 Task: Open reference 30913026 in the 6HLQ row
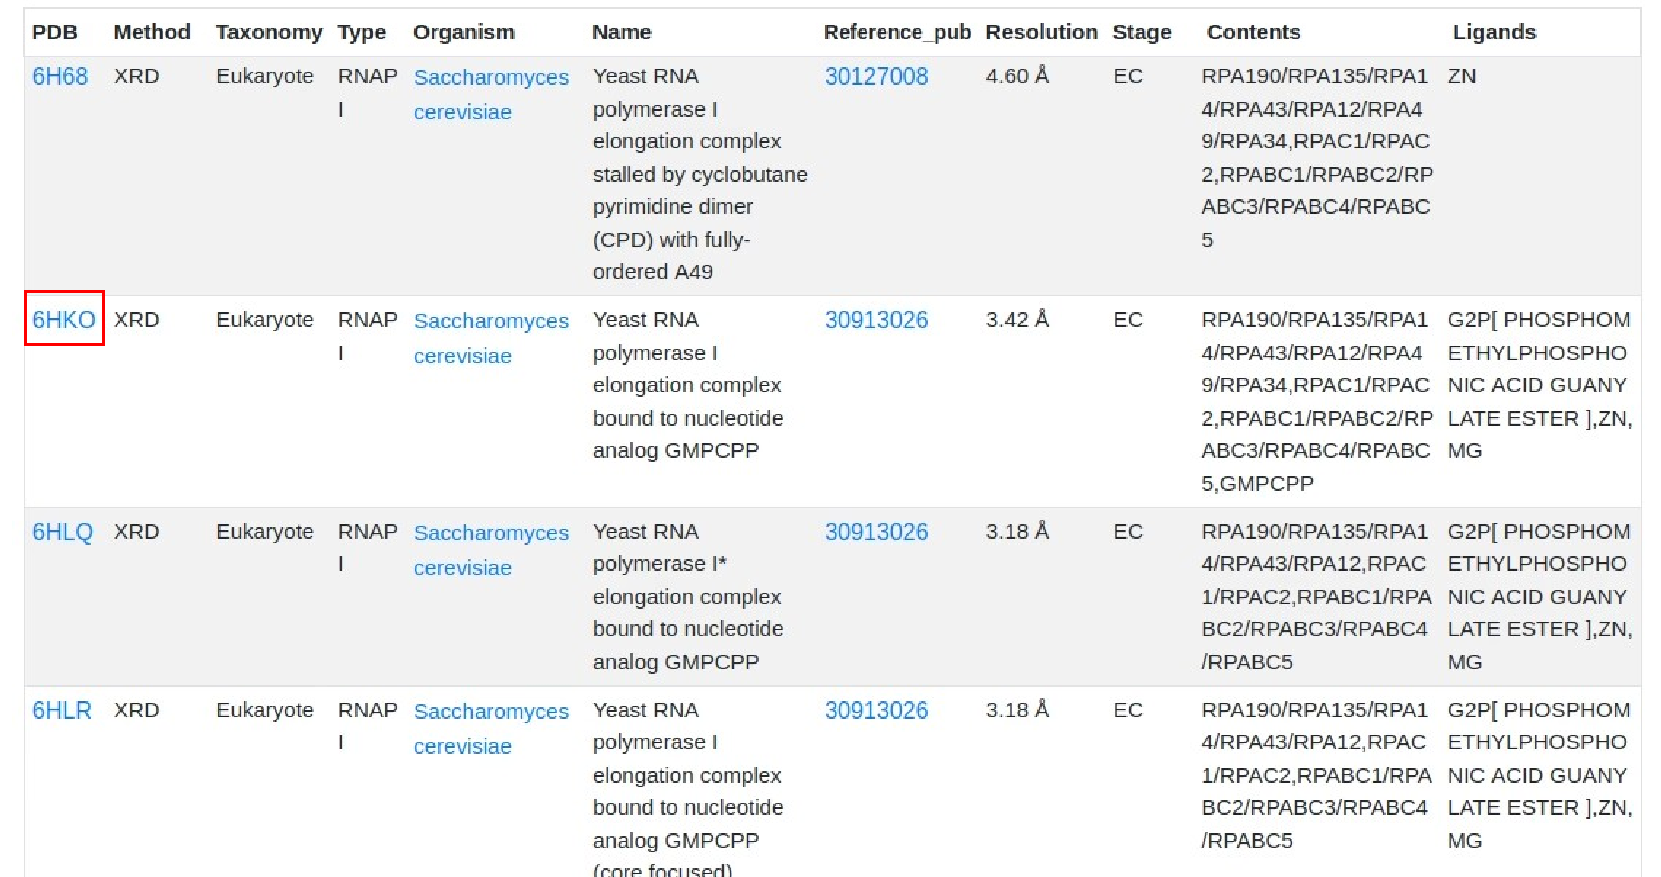(x=876, y=532)
